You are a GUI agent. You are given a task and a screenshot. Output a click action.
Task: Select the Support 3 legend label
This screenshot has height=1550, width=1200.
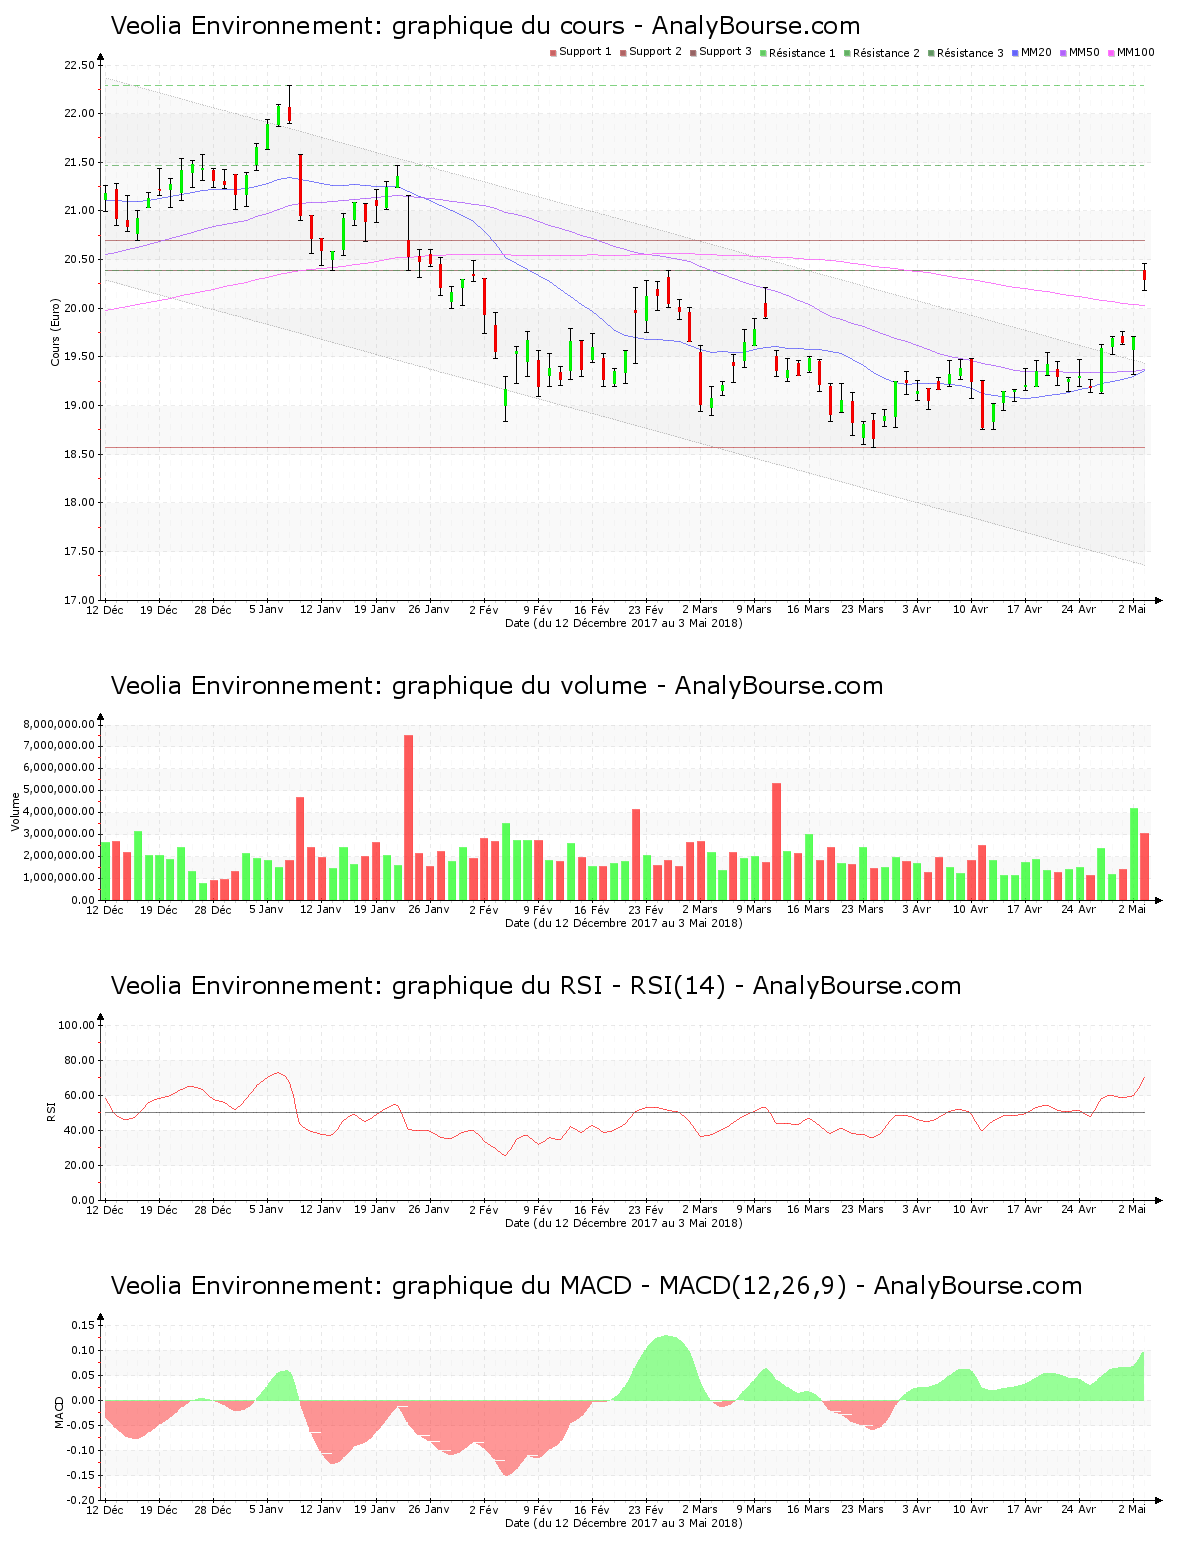point(725,52)
